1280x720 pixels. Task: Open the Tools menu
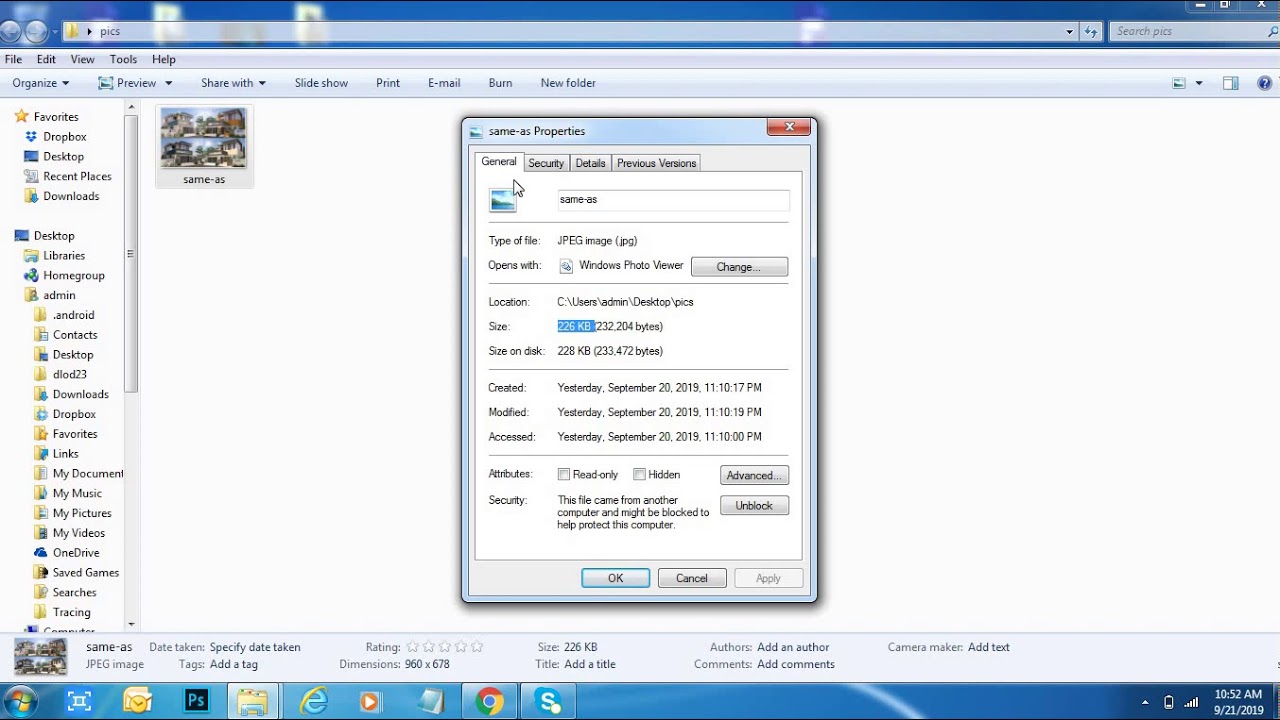(123, 60)
